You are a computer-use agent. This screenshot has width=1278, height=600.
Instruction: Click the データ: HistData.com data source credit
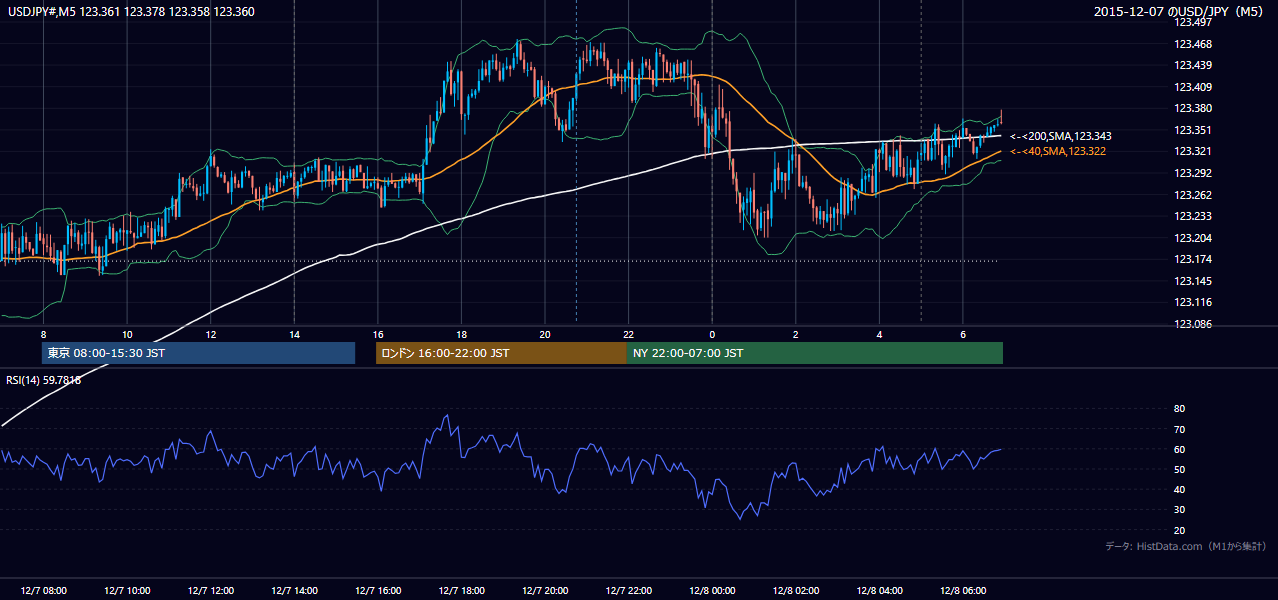click(x=1186, y=546)
